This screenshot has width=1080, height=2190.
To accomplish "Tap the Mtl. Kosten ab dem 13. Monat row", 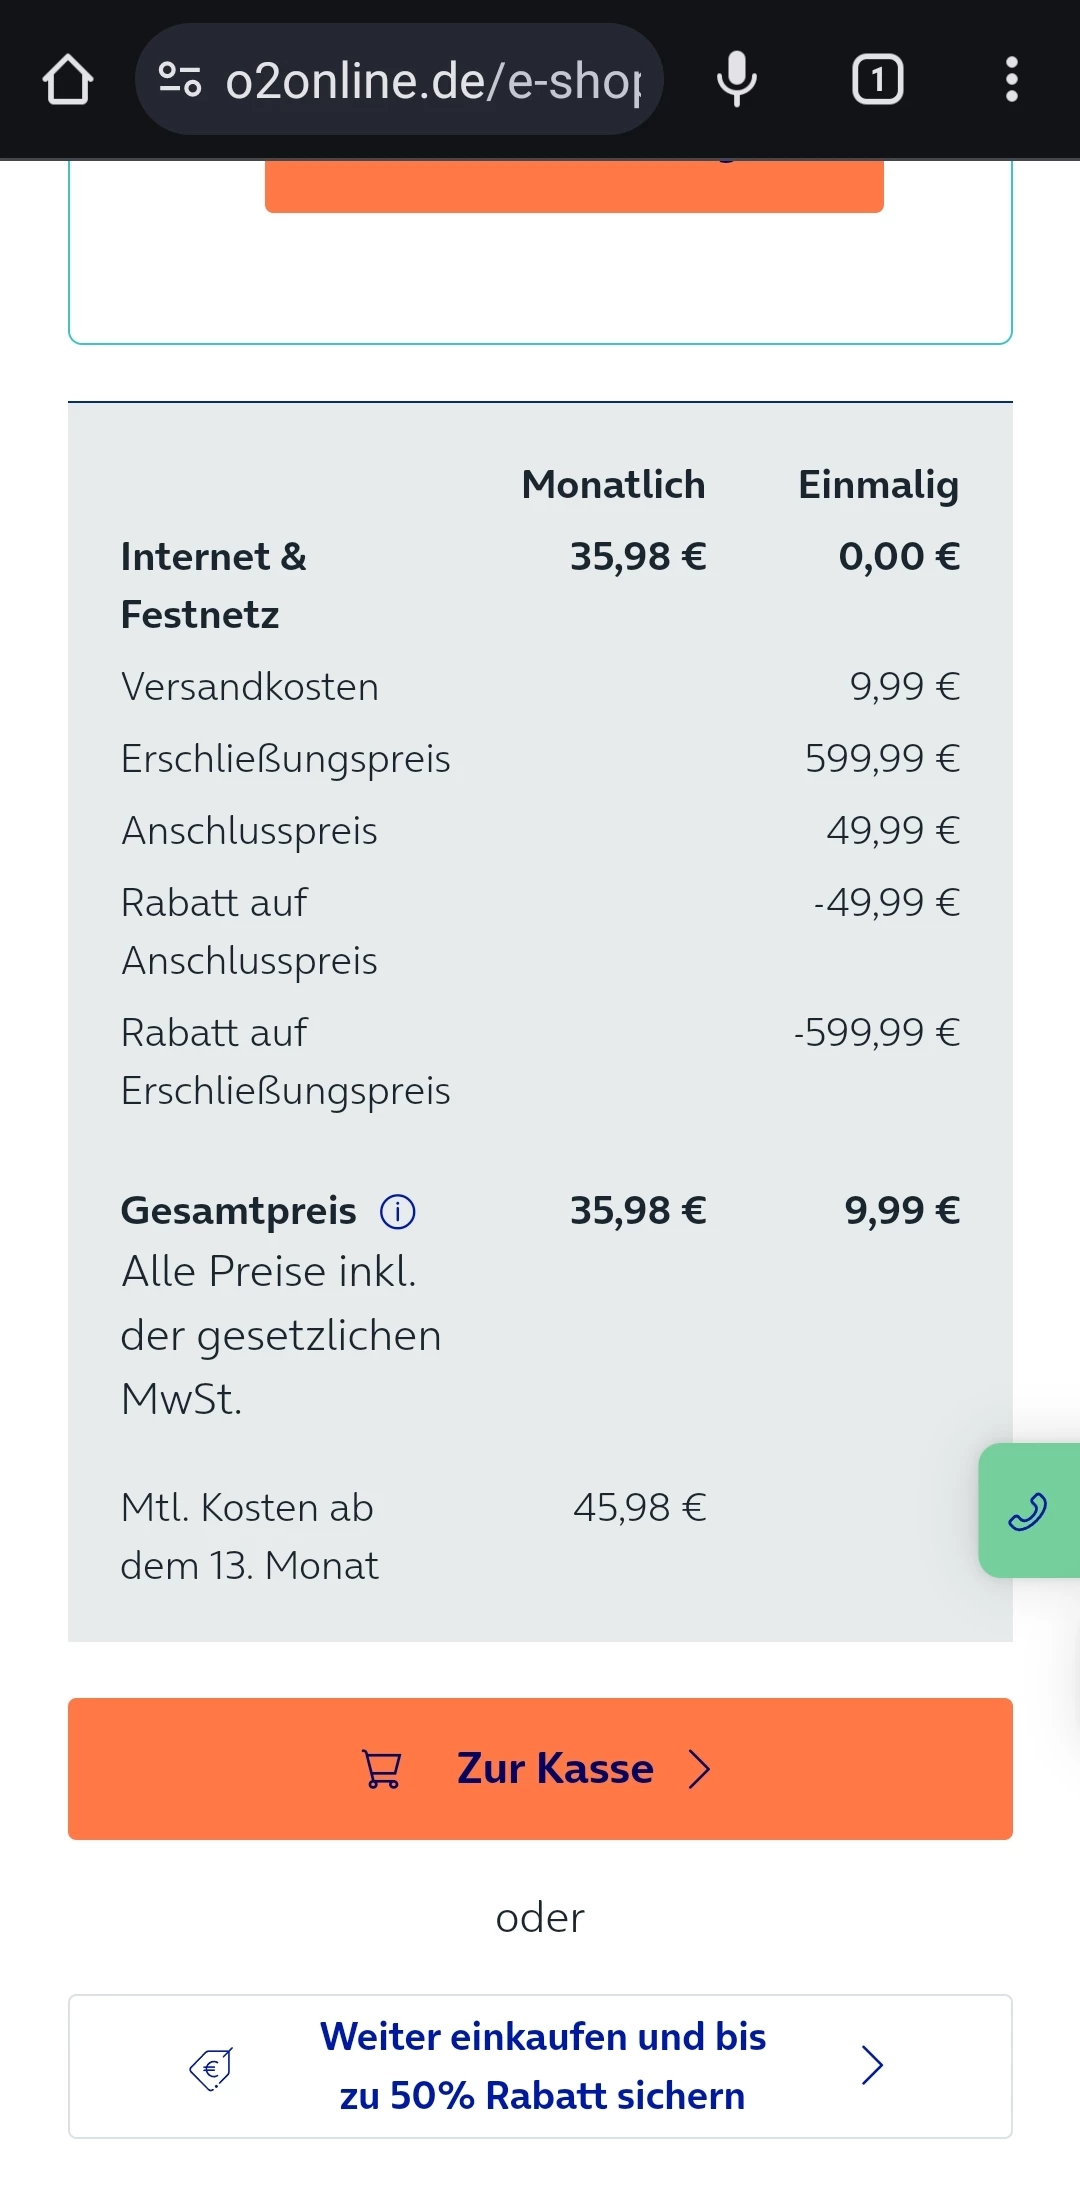I will click(x=249, y=1536).
